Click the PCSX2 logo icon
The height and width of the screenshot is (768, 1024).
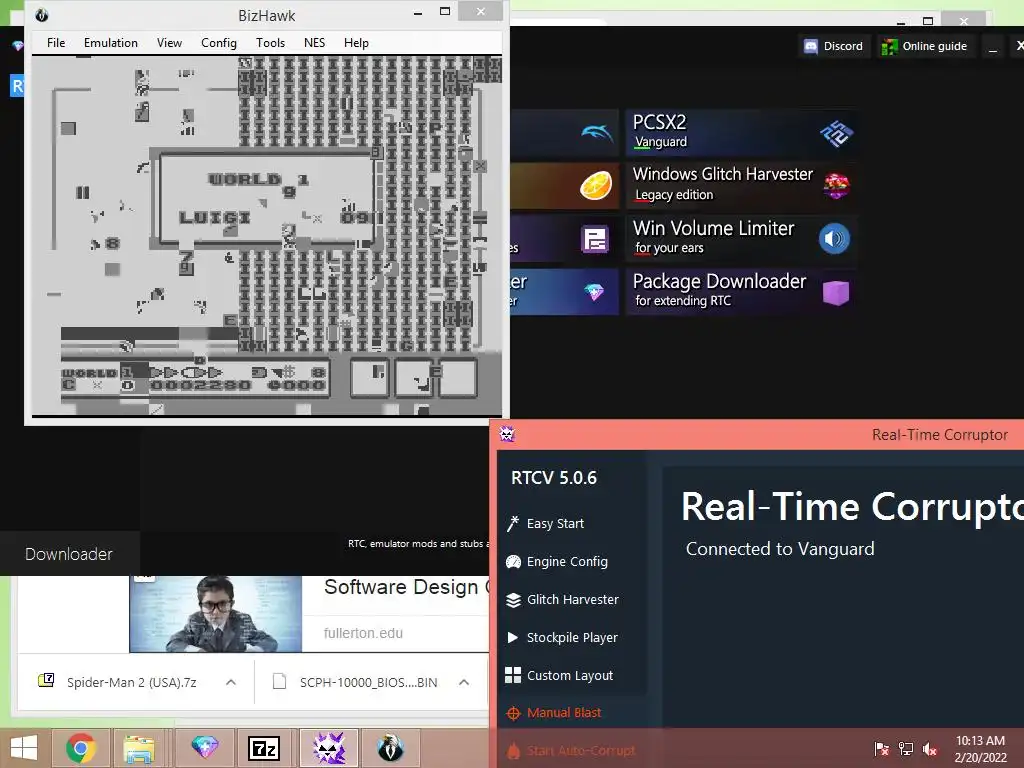[x=836, y=133]
